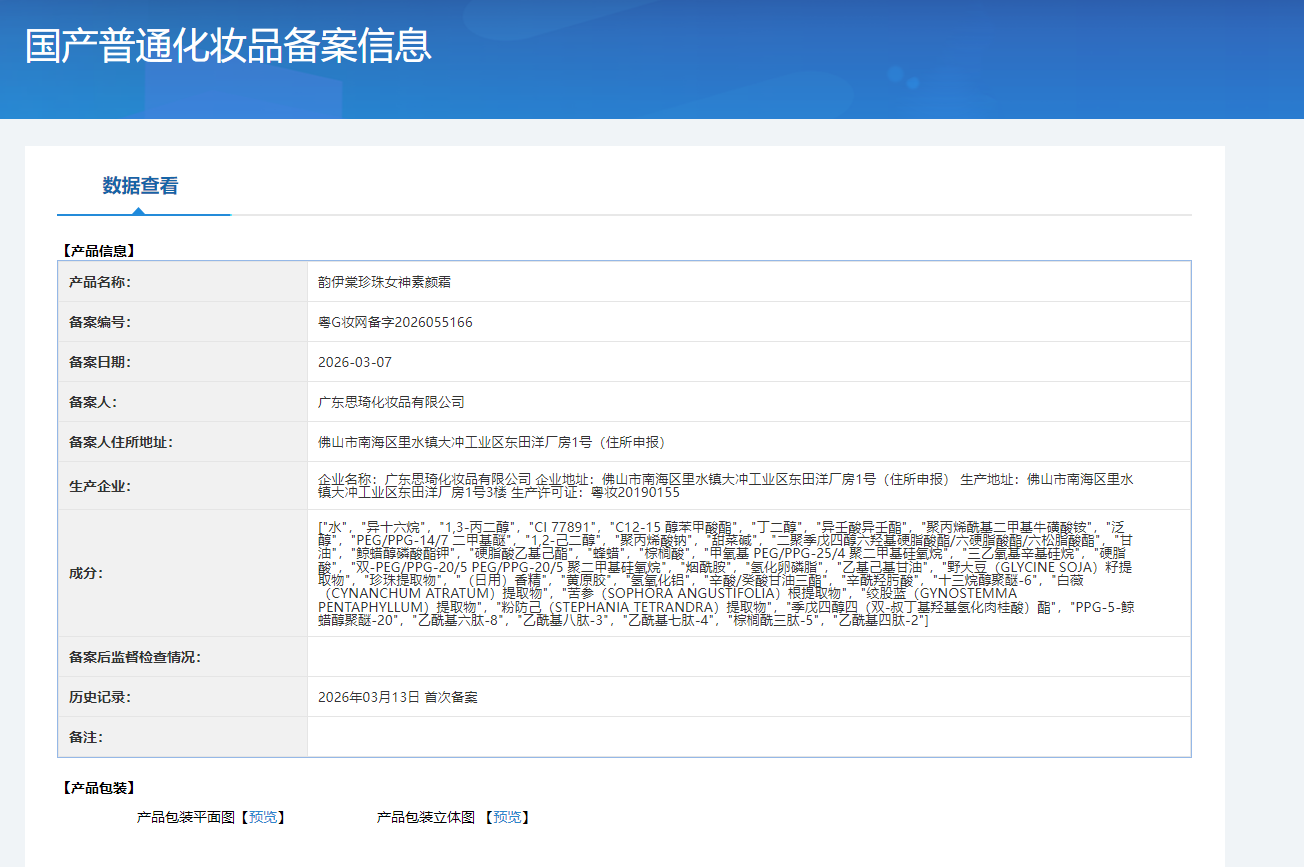Click the page title 国产普通化妆品备案信息
1304x867 pixels.
tap(229, 46)
